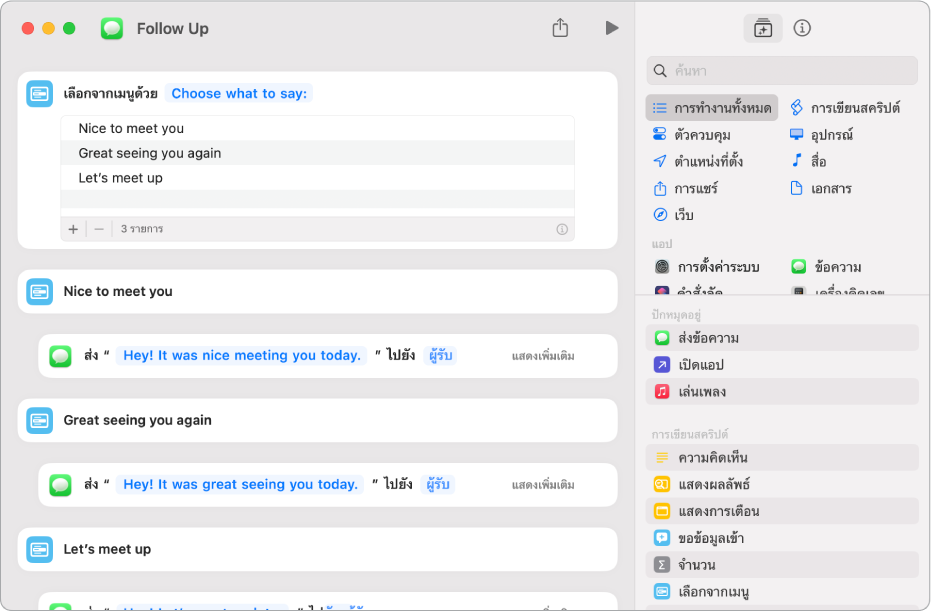The image size is (931, 612).
Task: Expand แสดงเพิ่มเติม on the nice meeting message
Action: point(543,356)
